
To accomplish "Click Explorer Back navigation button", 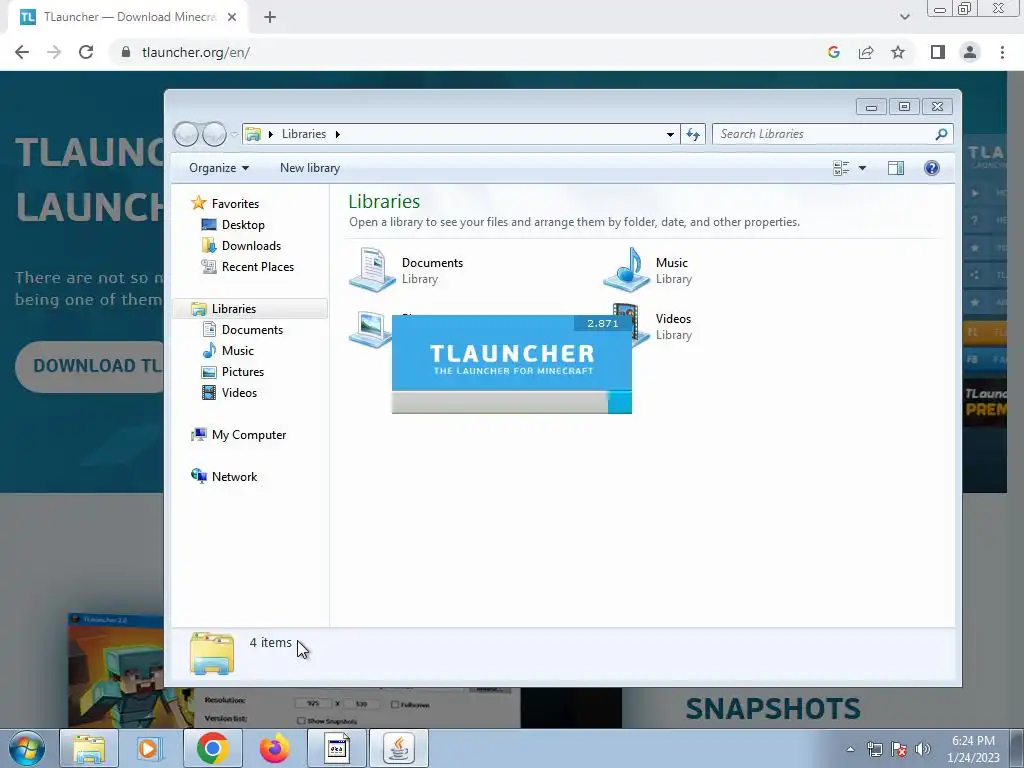I will click(x=185, y=134).
